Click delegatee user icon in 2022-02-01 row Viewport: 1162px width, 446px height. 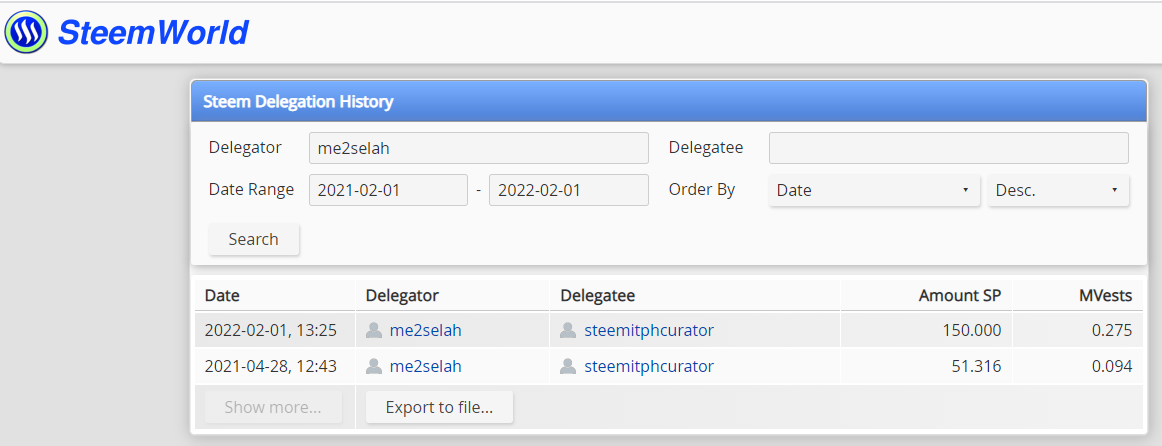(x=568, y=330)
